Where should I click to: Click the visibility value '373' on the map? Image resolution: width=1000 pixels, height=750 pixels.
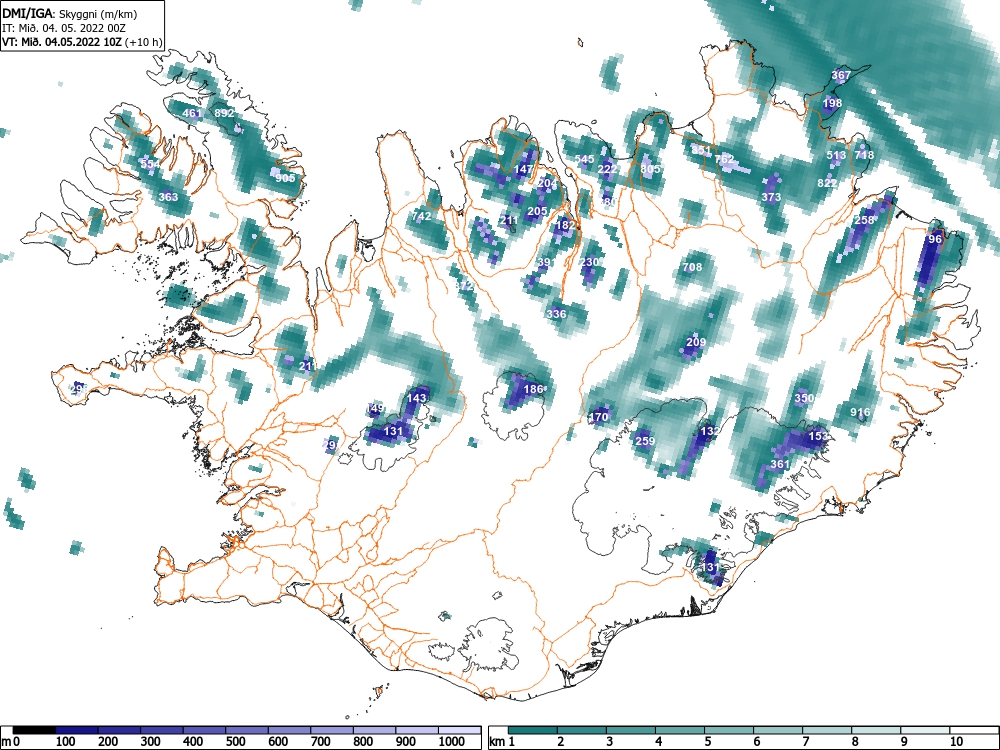coord(771,197)
